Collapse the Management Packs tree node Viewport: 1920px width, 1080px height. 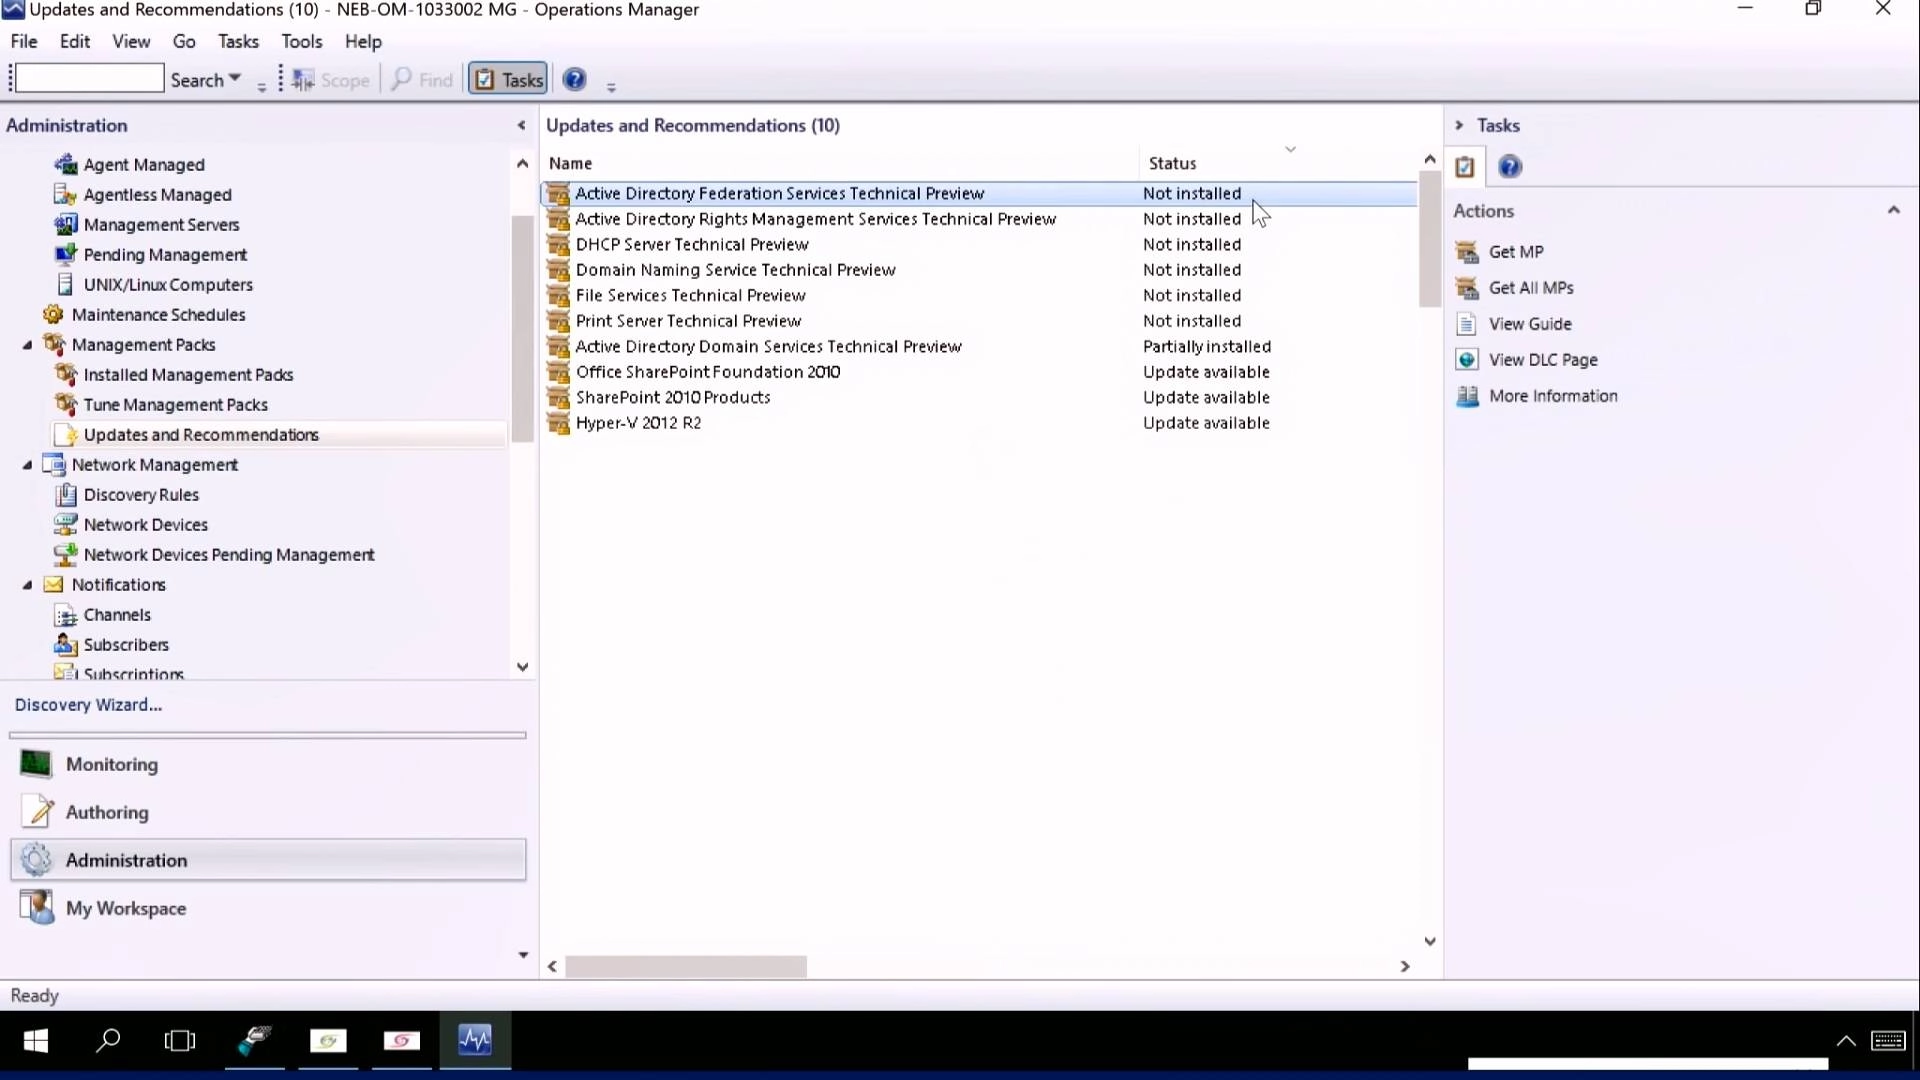(x=27, y=345)
